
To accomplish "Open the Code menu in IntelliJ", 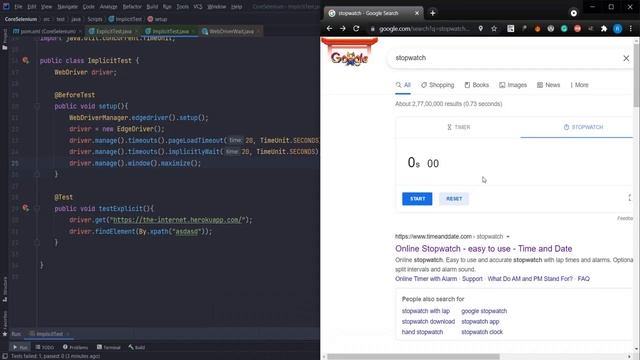I will coord(89,7).
